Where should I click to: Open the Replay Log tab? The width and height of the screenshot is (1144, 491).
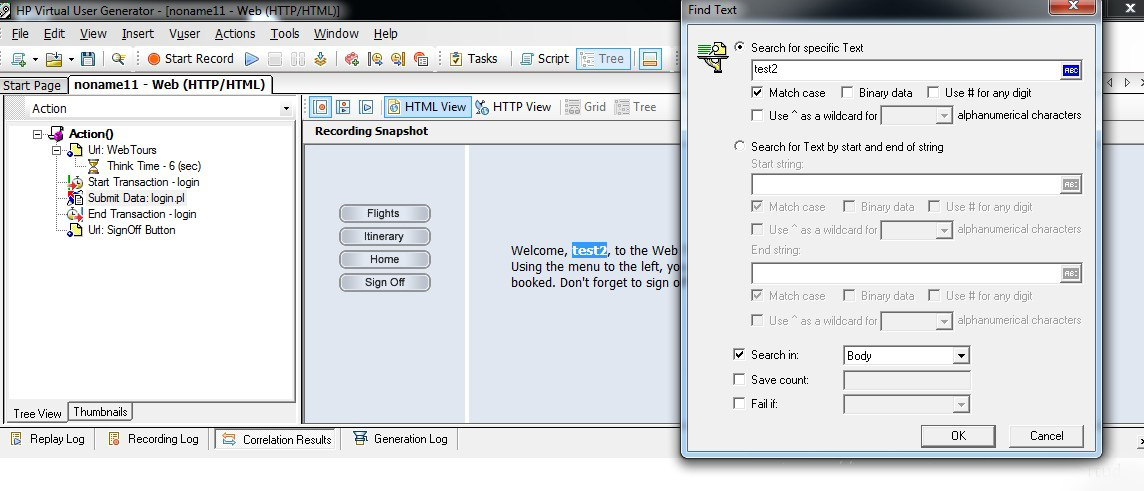(x=48, y=439)
